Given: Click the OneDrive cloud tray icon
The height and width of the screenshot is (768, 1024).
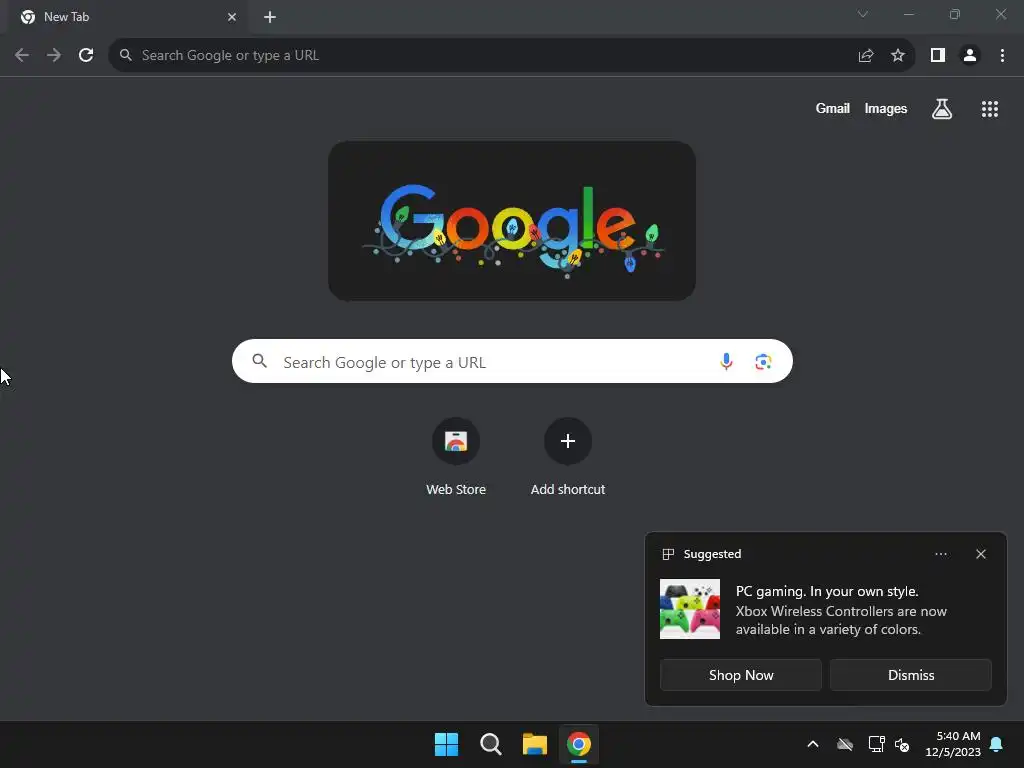Looking at the screenshot, I should pos(844,744).
